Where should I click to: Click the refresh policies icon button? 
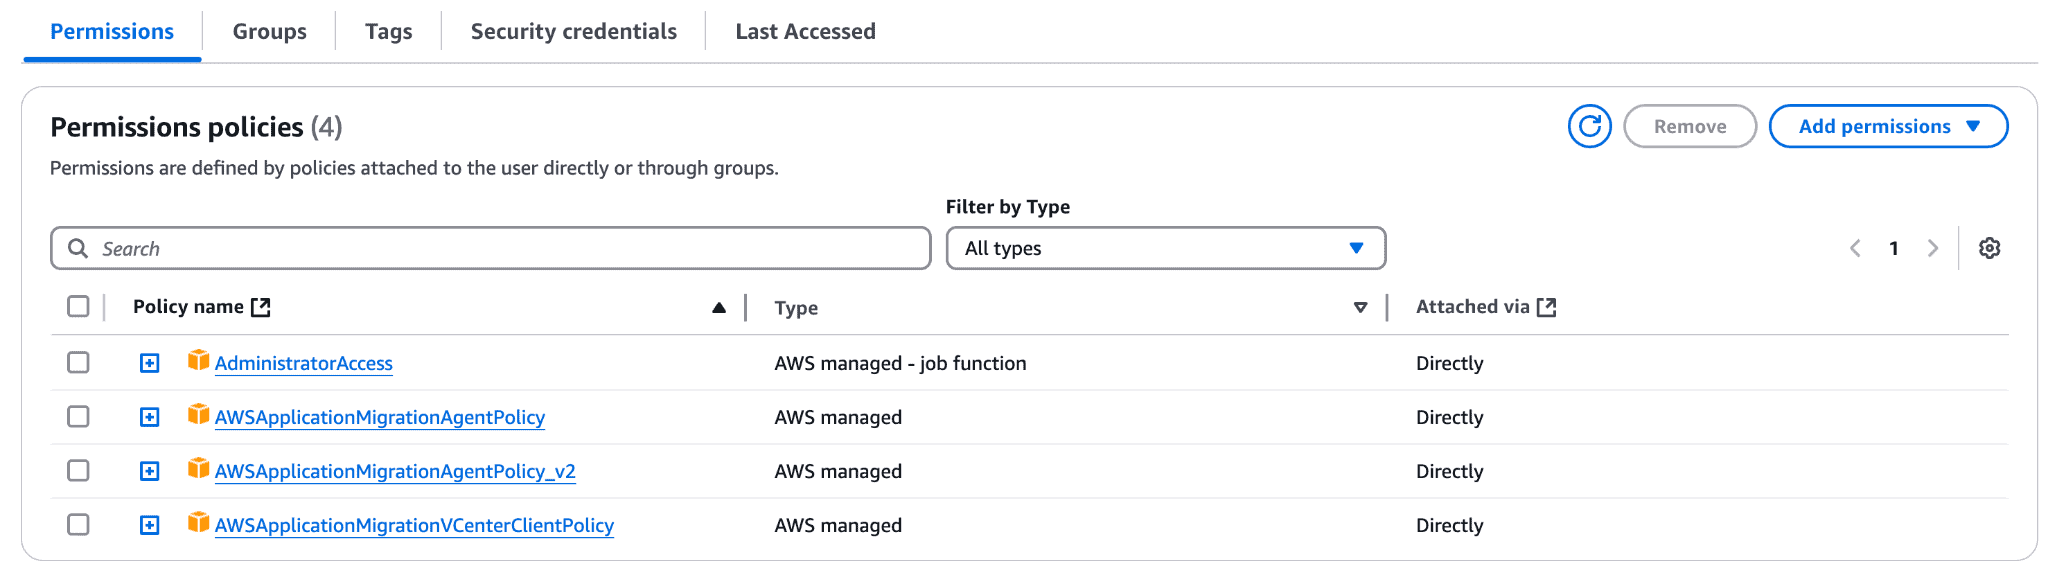1589,126
